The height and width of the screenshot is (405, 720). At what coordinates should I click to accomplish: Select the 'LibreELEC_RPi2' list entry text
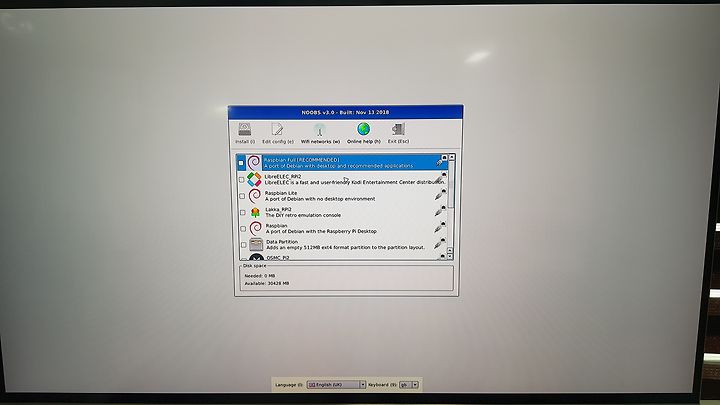coord(283,176)
